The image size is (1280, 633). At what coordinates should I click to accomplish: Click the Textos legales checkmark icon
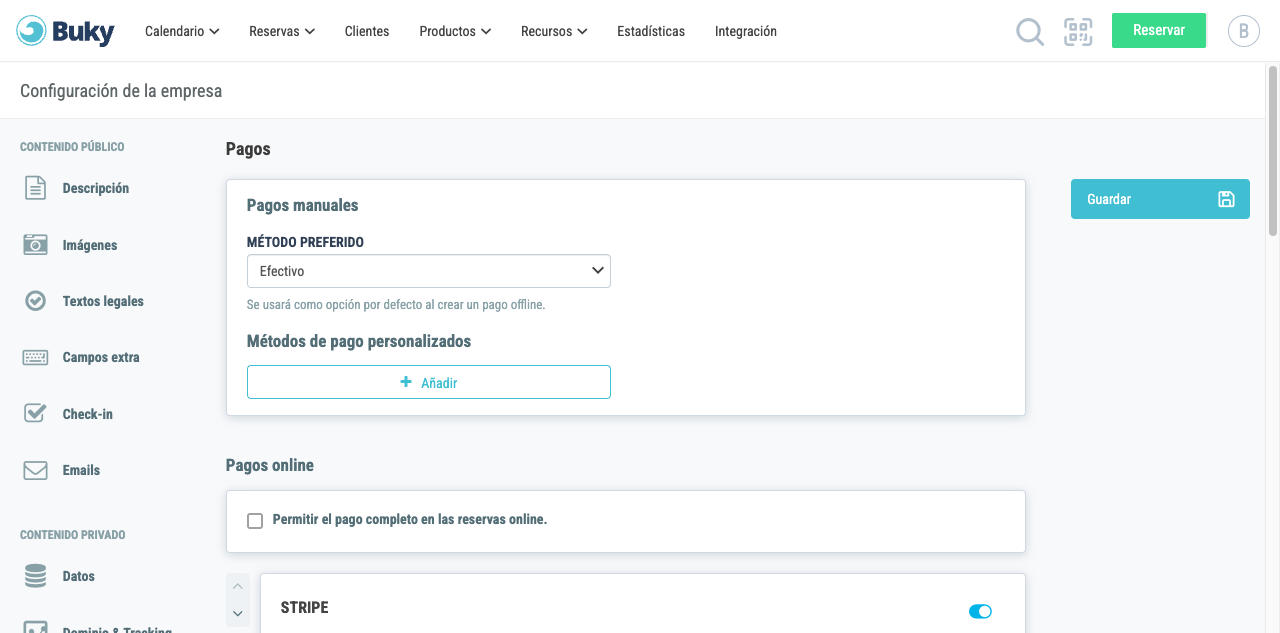tap(36, 301)
